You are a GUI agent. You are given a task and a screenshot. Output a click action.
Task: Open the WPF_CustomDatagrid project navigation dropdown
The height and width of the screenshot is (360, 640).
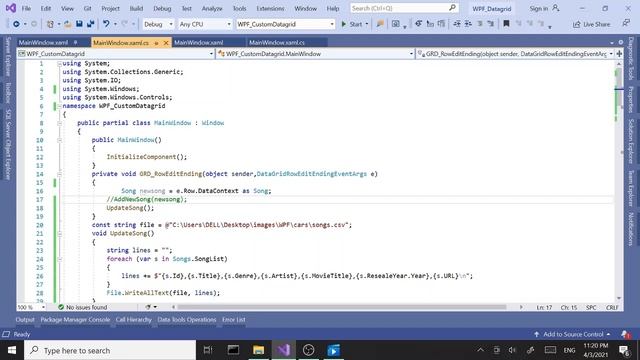click(x=116, y=53)
